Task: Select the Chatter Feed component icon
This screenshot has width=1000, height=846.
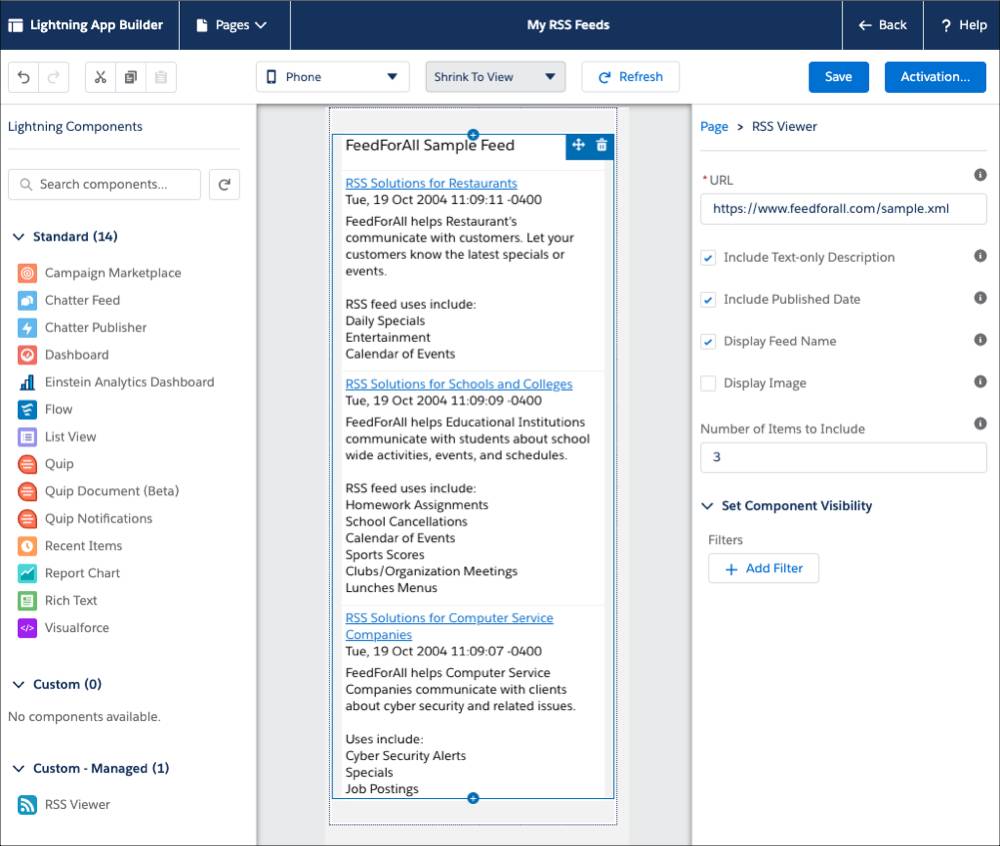Action: click(27, 300)
